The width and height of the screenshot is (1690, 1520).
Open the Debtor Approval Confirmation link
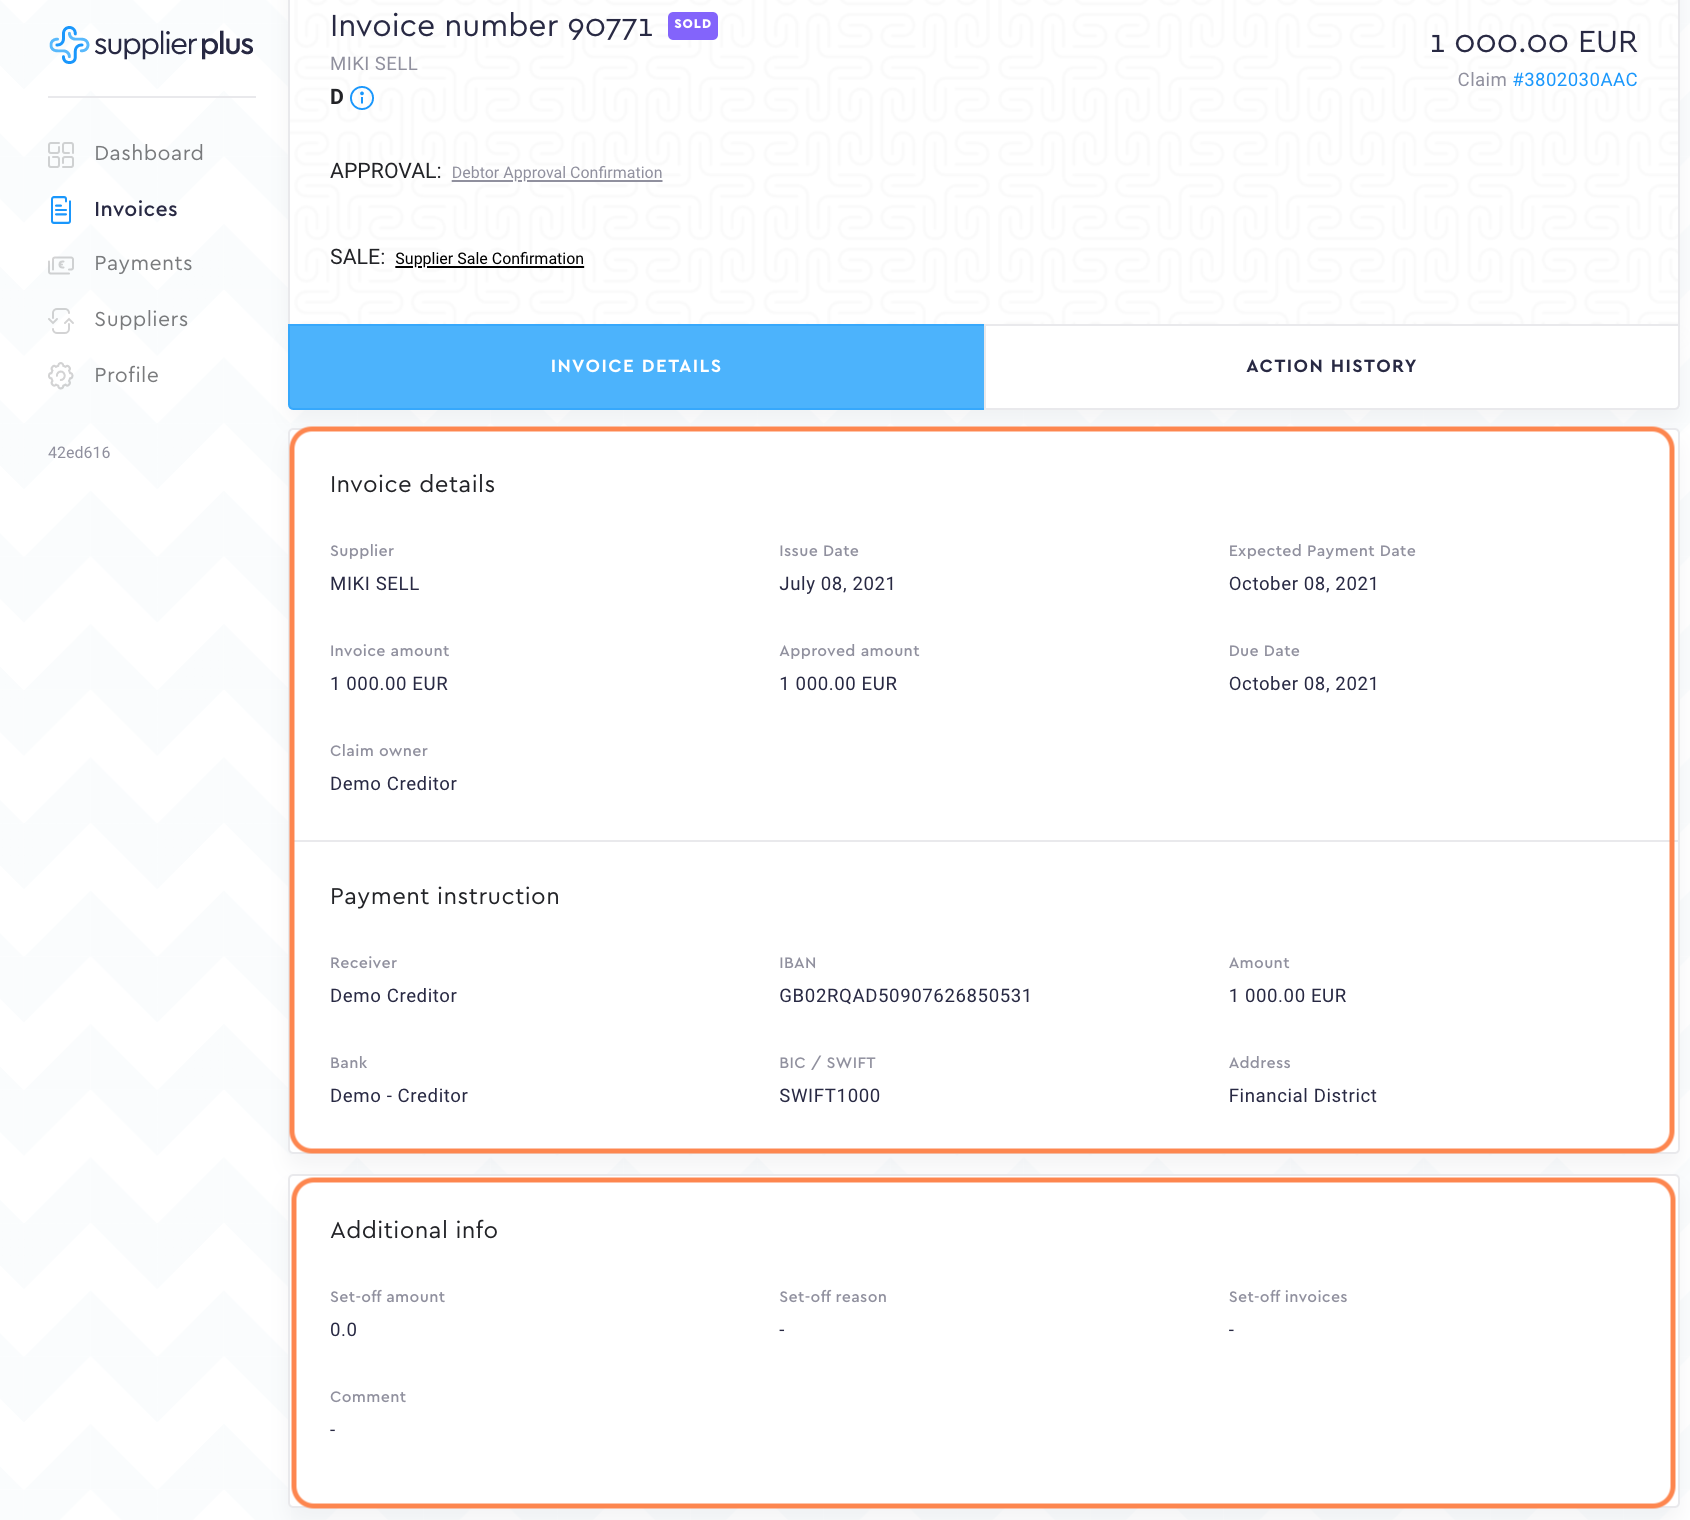tap(557, 173)
